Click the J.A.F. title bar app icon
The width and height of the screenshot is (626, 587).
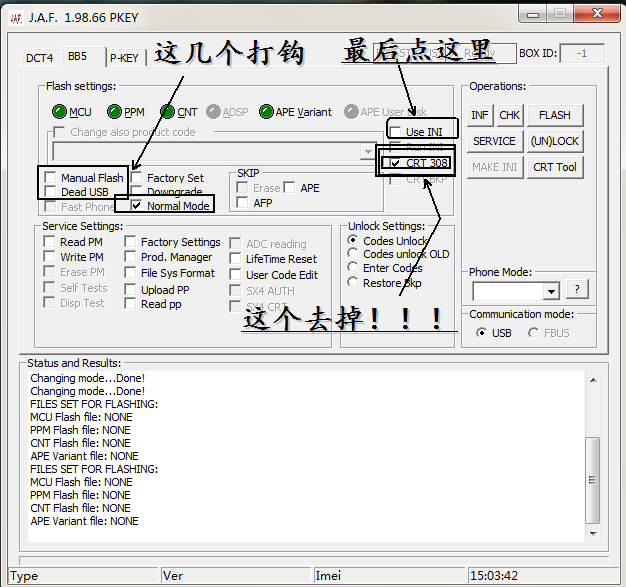16,18
